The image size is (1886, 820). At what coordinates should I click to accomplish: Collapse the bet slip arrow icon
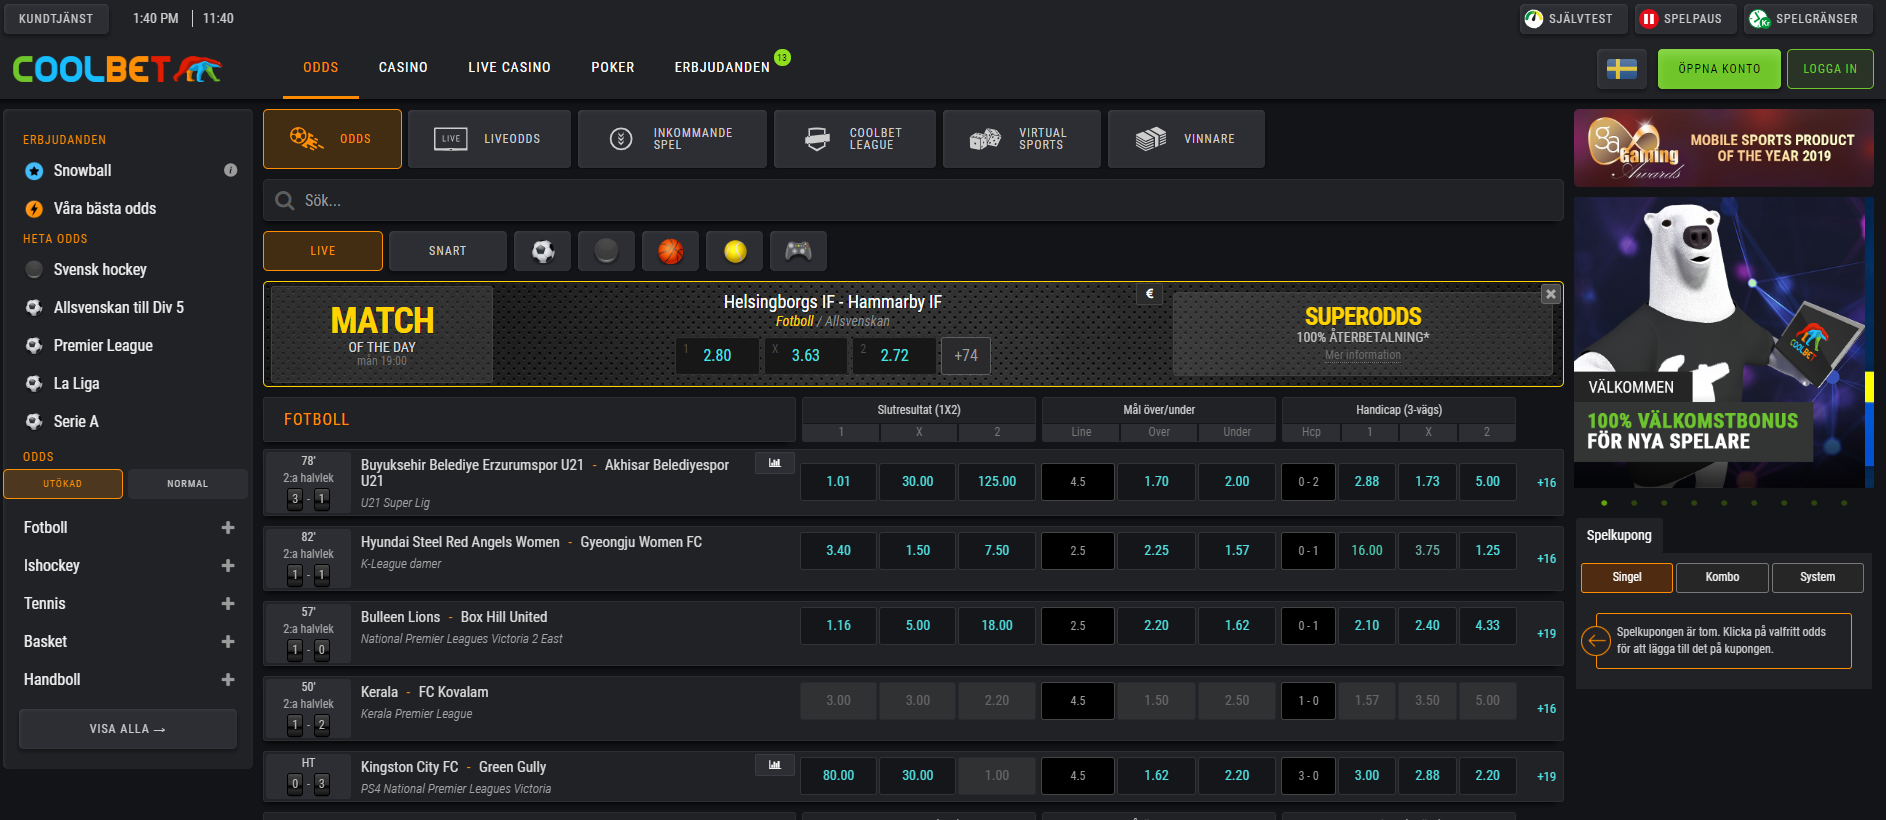click(x=1596, y=641)
